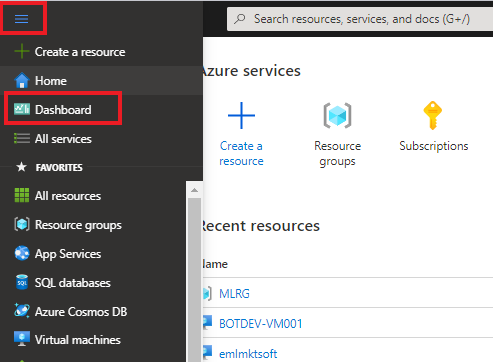The height and width of the screenshot is (362, 493).
Task: Click the App Services globe icon
Action: click(x=22, y=253)
